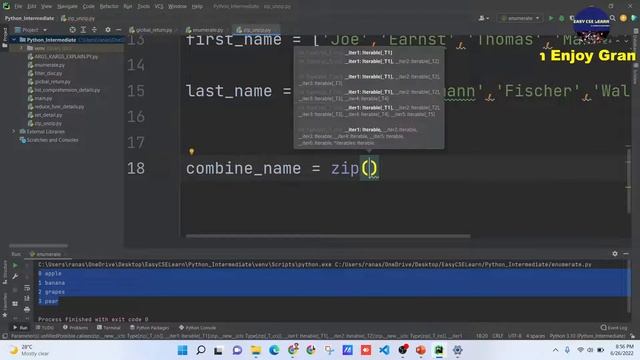
Task: Open Windows Search from taskbar
Action: (201, 350)
